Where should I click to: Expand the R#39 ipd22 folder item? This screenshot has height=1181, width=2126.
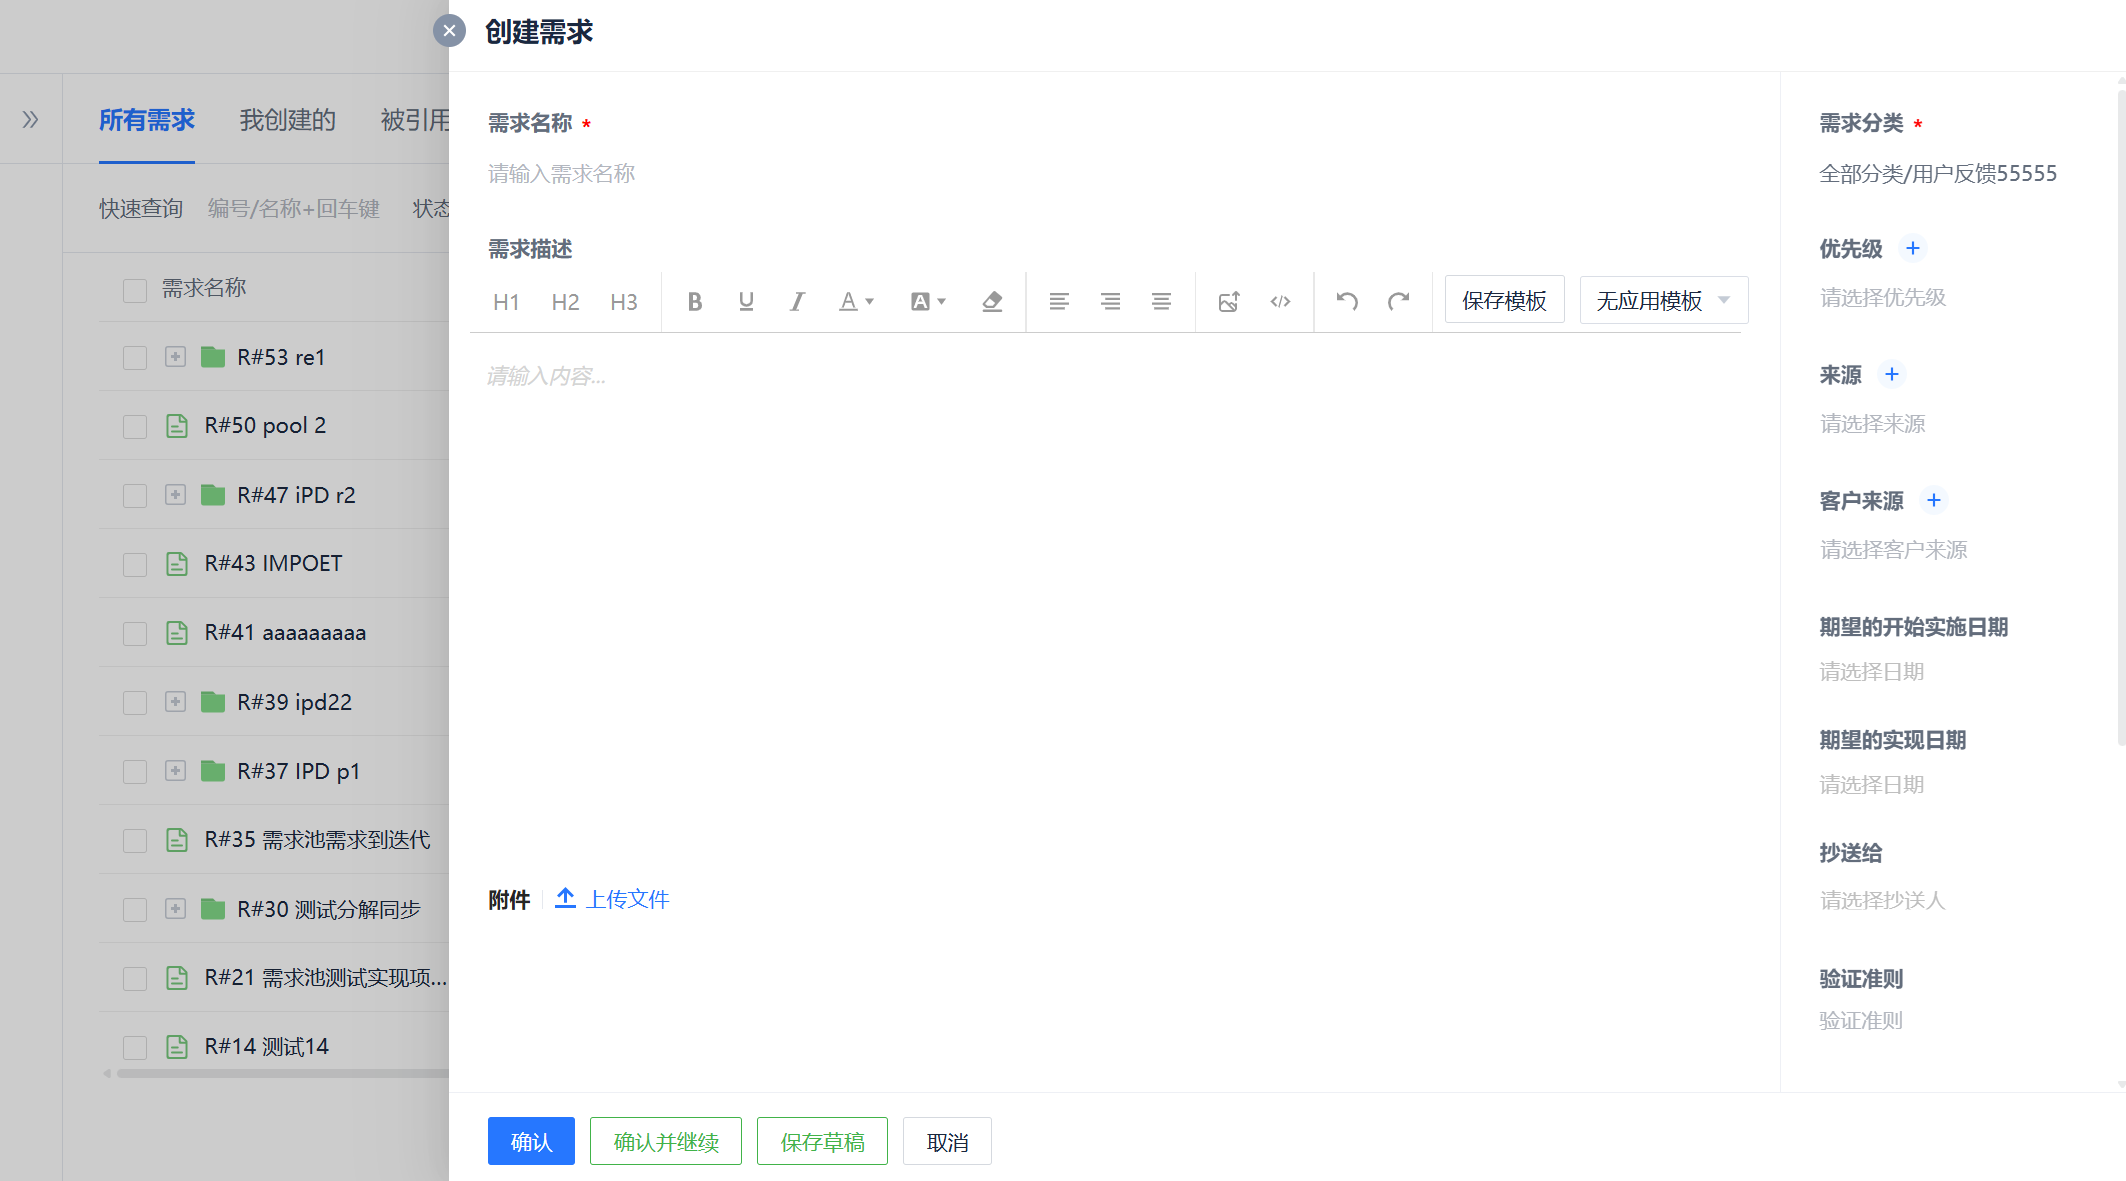point(176,701)
